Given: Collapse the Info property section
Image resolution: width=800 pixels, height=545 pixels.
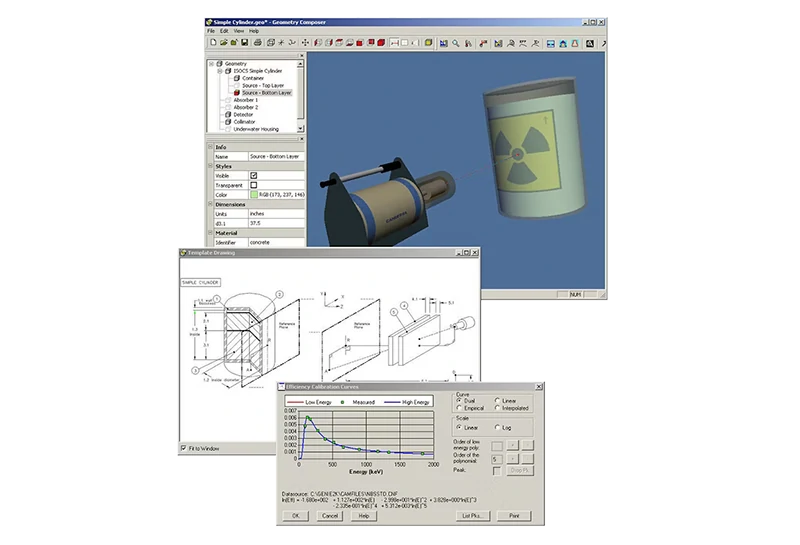Looking at the screenshot, I should tap(210, 146).
